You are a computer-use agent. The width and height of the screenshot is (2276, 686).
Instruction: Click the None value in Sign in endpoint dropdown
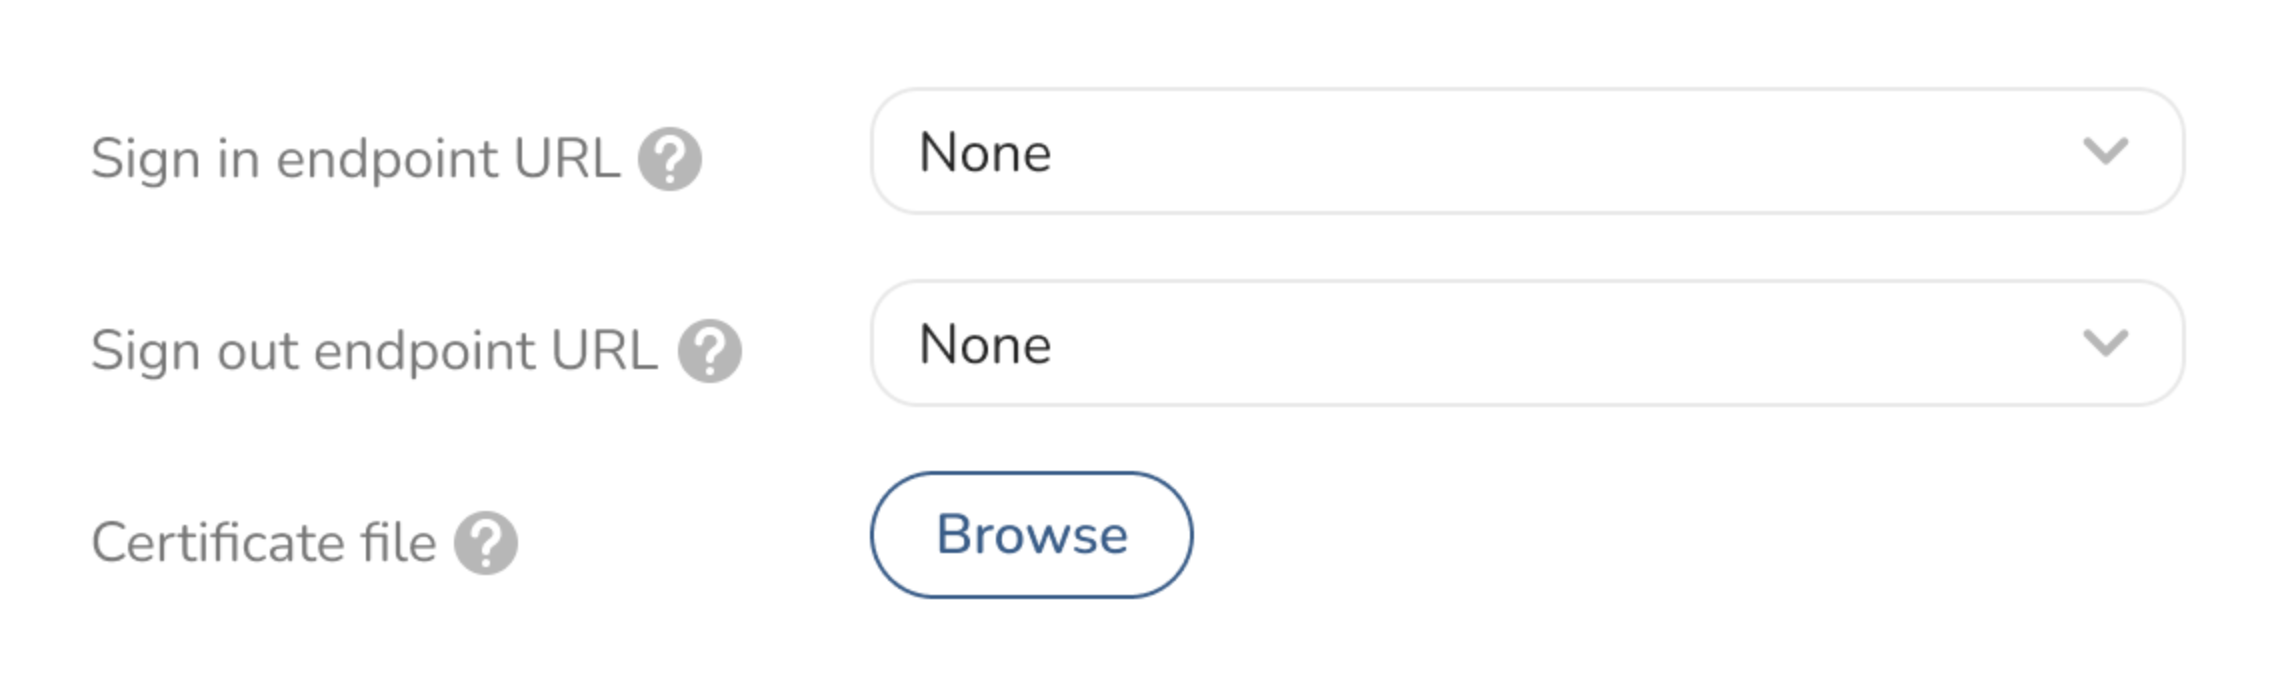tap(985, 153)
